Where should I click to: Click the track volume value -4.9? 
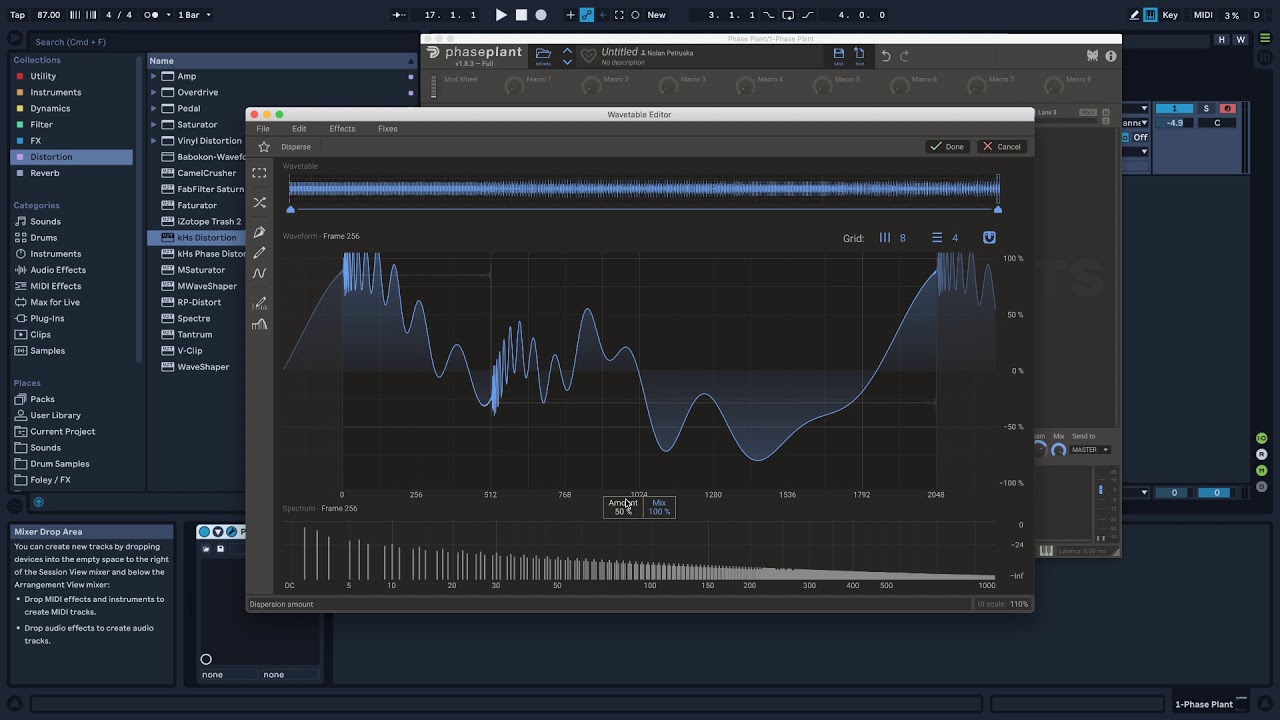1174,123
